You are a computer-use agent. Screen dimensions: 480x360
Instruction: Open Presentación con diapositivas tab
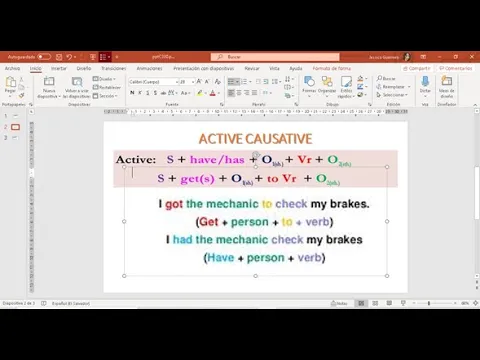[x=204, y=68]
